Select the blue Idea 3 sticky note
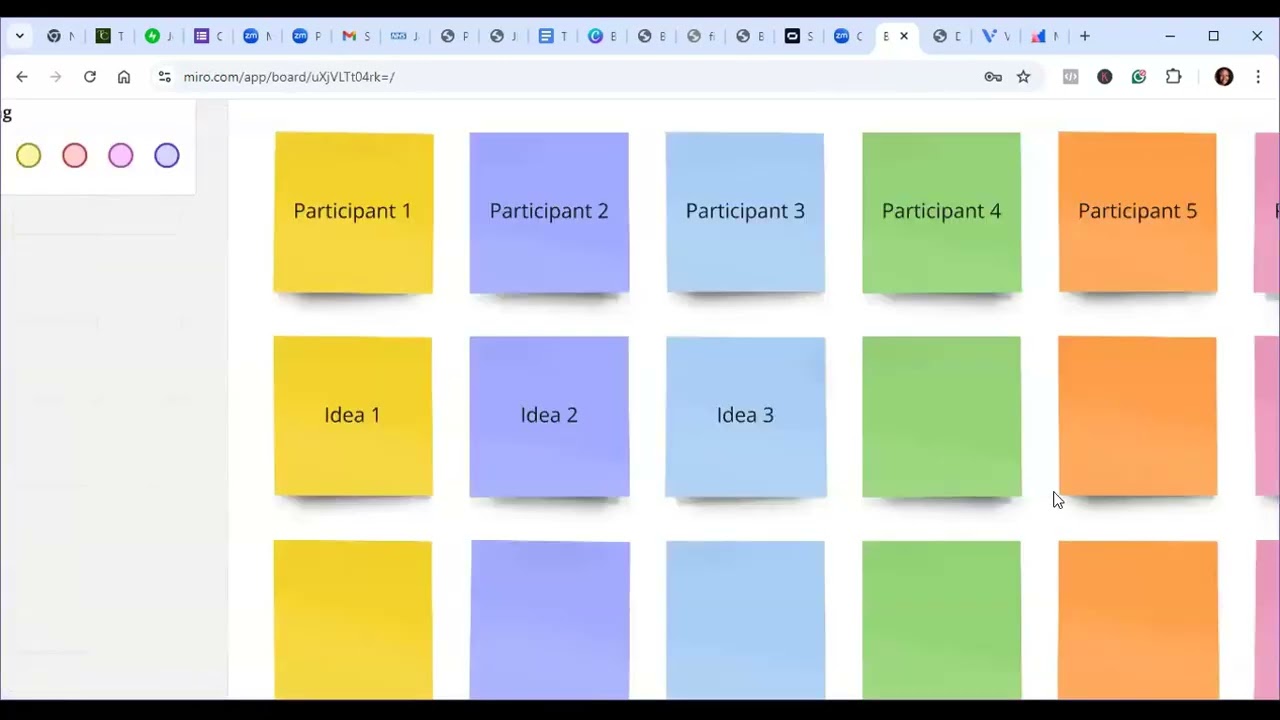Image resolution: width=1280 pixels, height=720 pixels. click(x=745, y=416)
